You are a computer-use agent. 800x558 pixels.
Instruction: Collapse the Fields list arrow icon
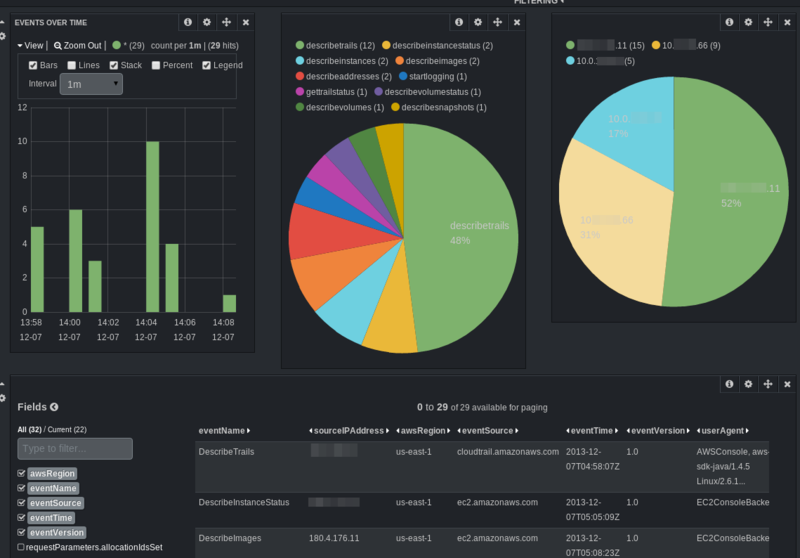54,407
